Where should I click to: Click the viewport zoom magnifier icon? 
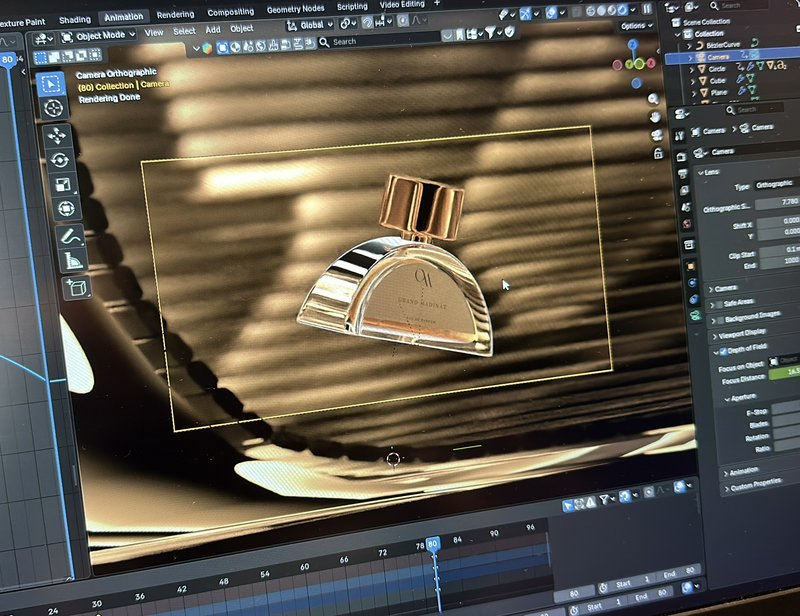[653, 99]
